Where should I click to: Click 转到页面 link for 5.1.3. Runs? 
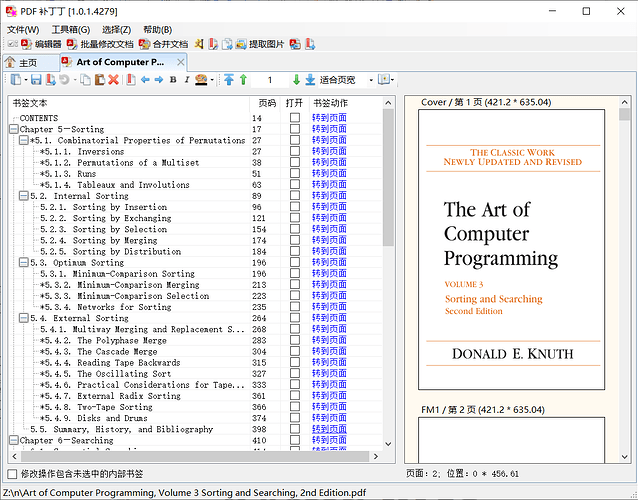tap(329, 173)
